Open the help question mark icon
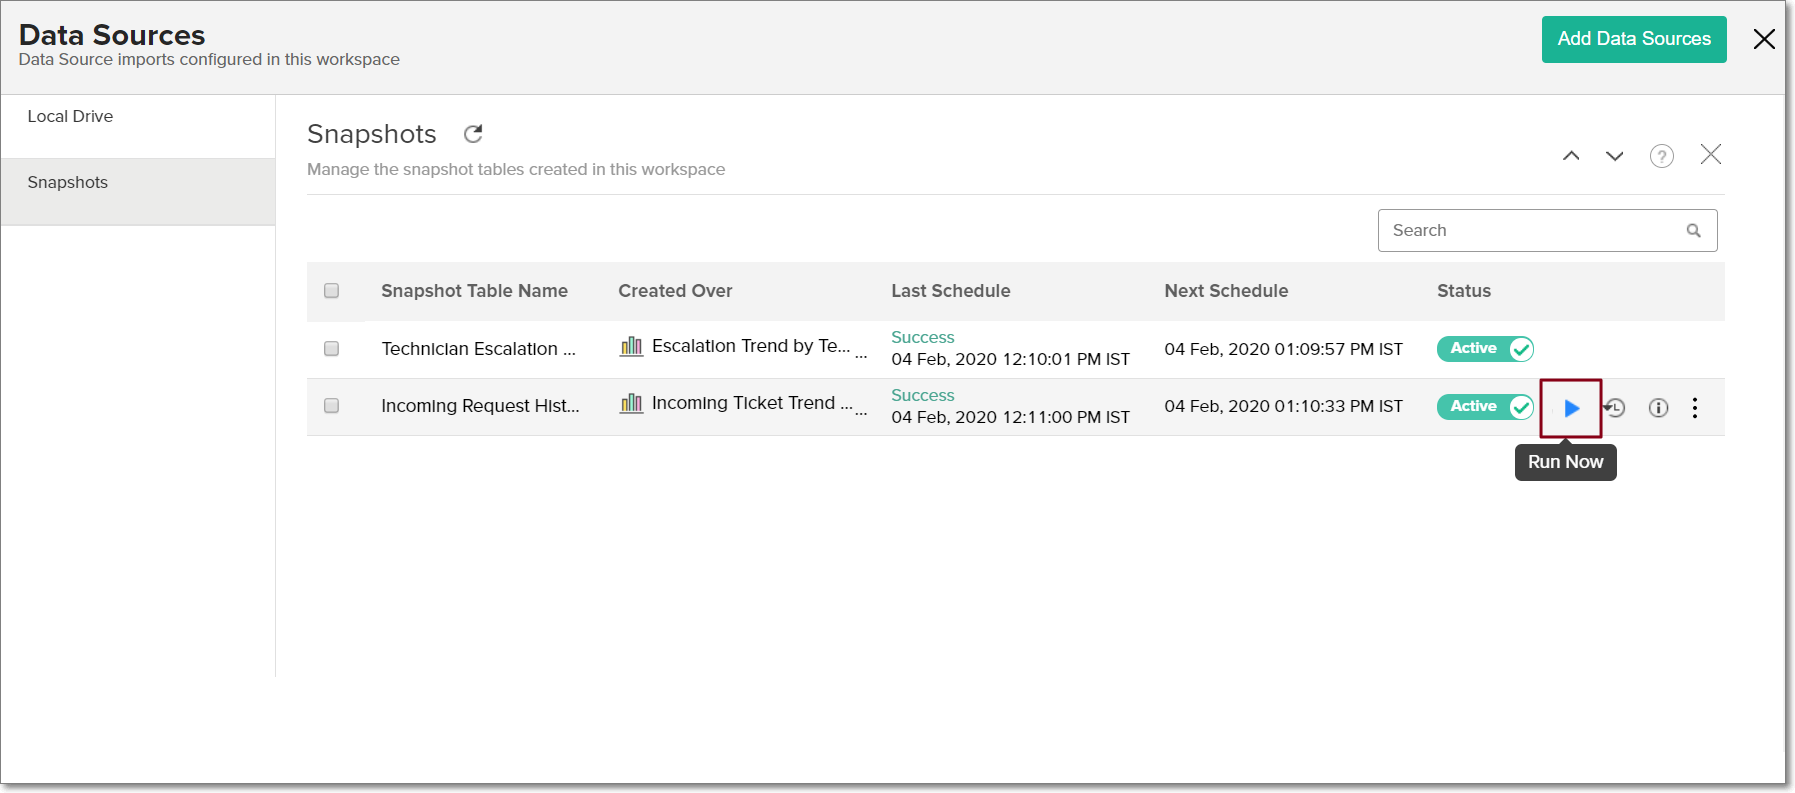1795x793 pixels. [x=1661, y=156]
